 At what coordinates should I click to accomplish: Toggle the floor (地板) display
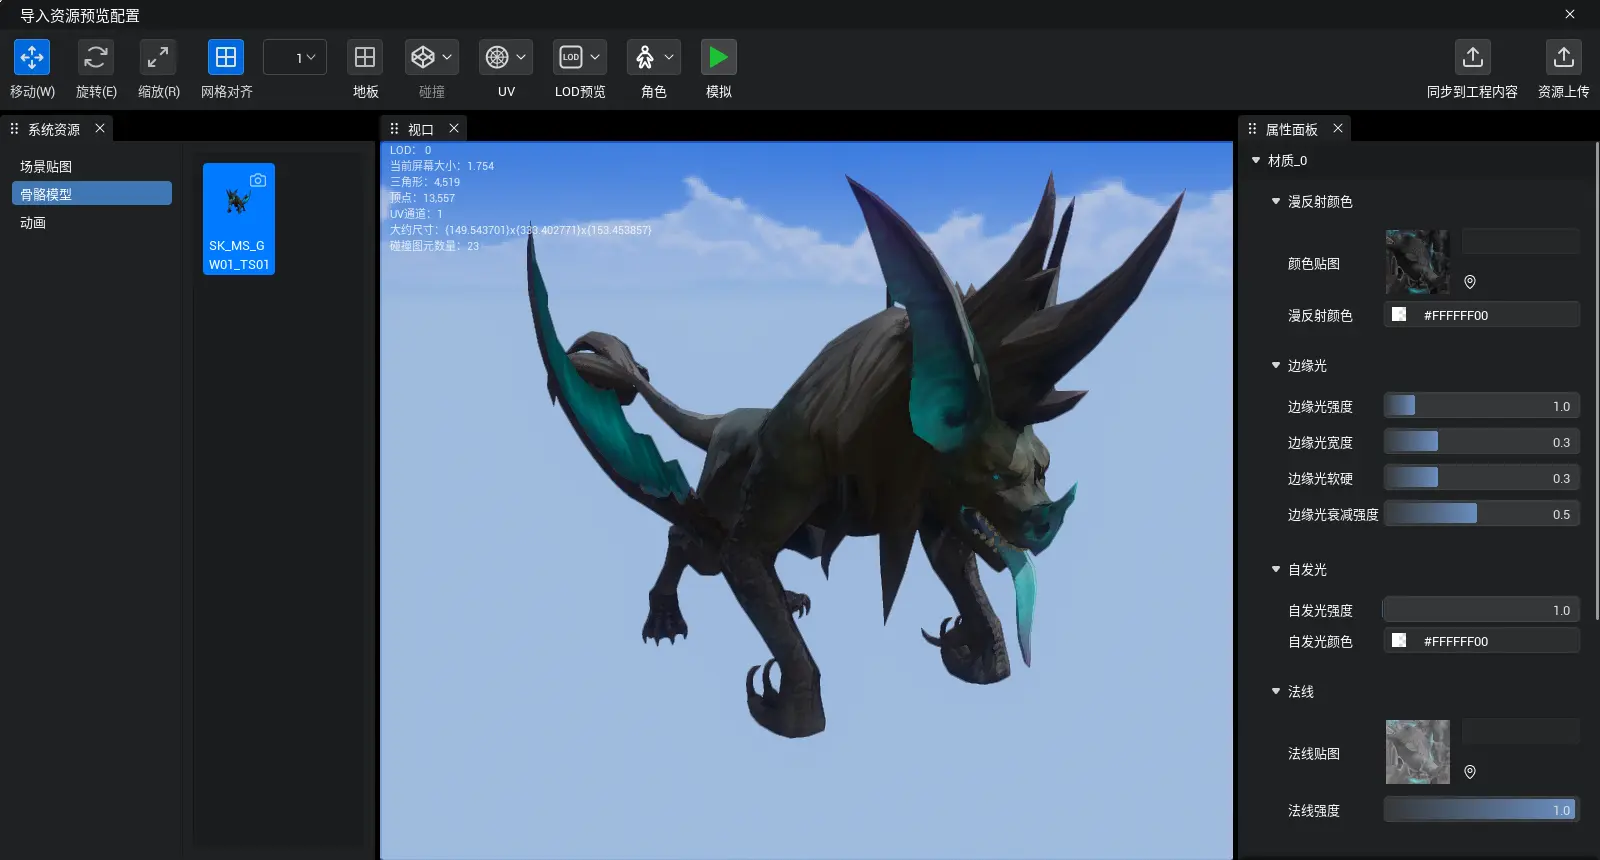(365, 57)
